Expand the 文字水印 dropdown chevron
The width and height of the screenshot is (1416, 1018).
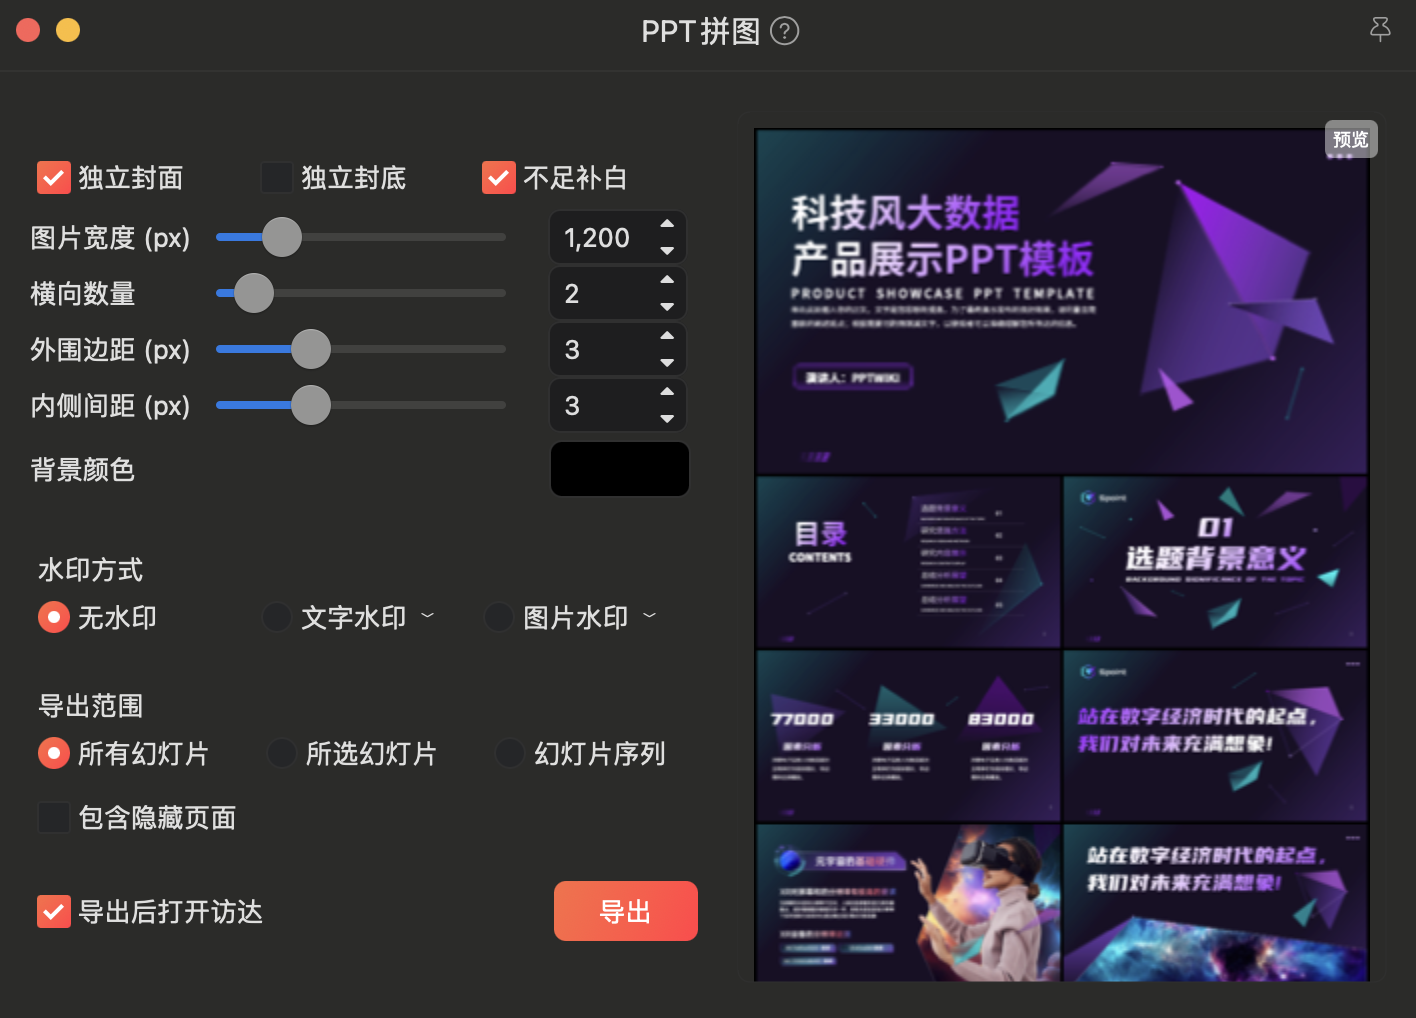pyautogui.click(x=428, y=616)
